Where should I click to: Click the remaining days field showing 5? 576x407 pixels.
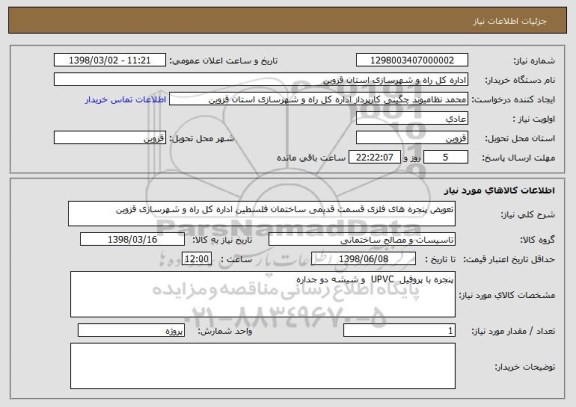pyautogui.click(x=446, y=157)
